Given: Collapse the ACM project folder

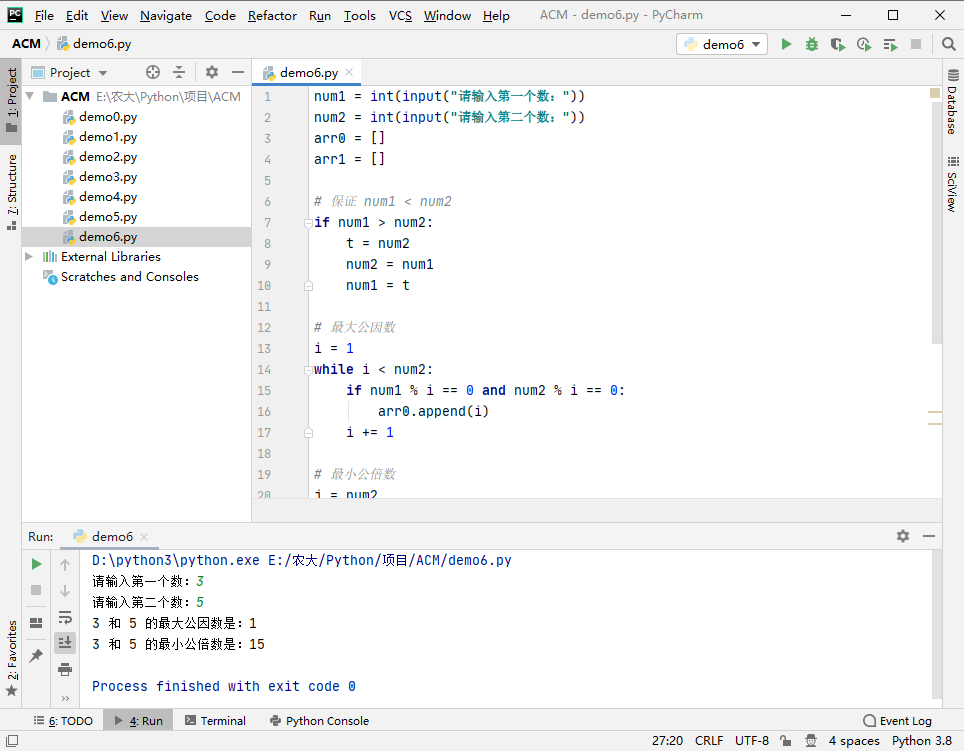Looking at the screenshot, I should (x=29, y=97).
